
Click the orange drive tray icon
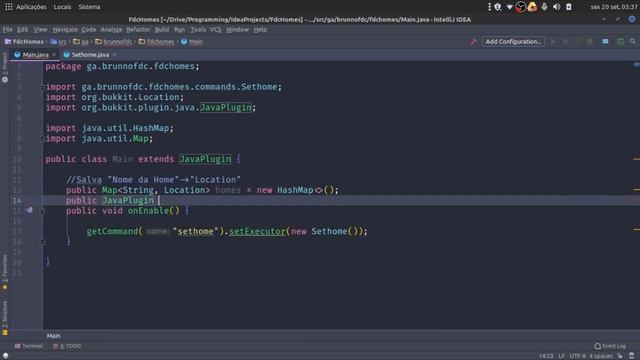coord(532,7)
